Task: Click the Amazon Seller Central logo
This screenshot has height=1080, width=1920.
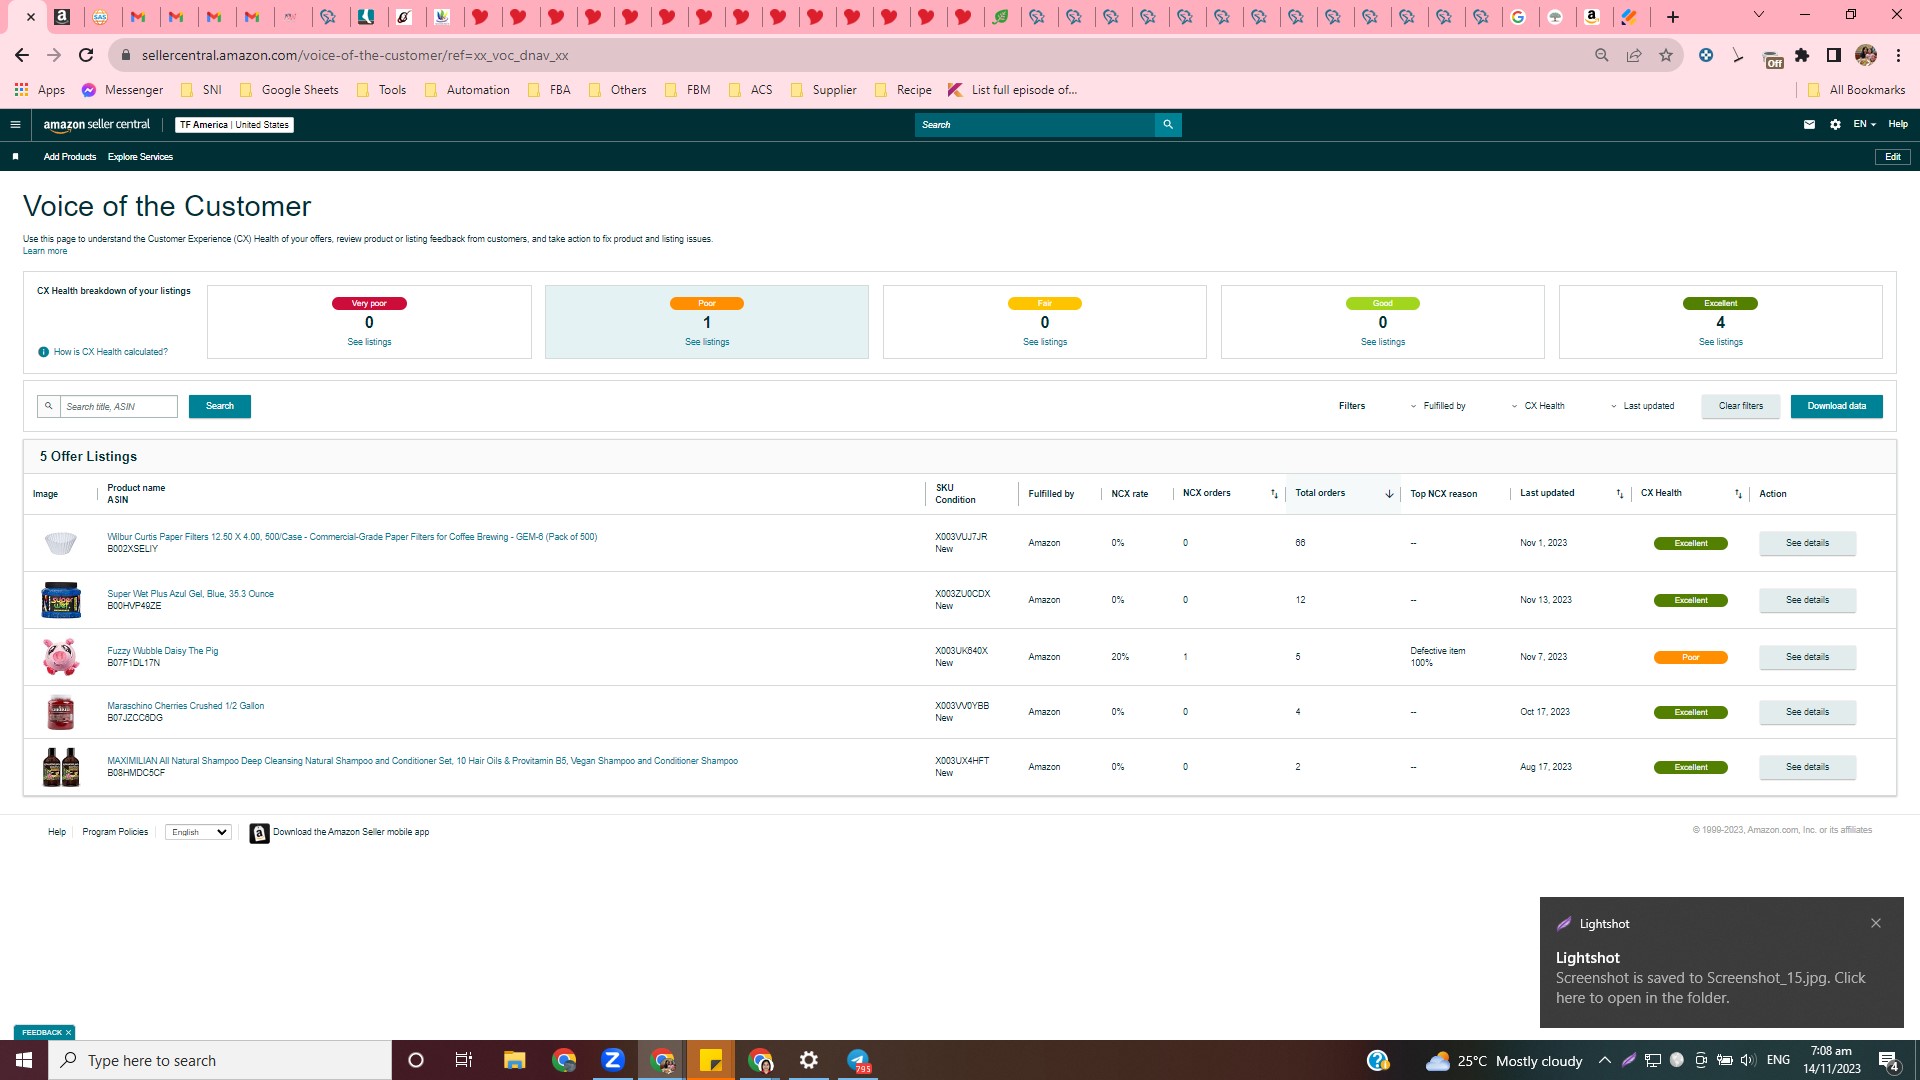Action: 97,125
